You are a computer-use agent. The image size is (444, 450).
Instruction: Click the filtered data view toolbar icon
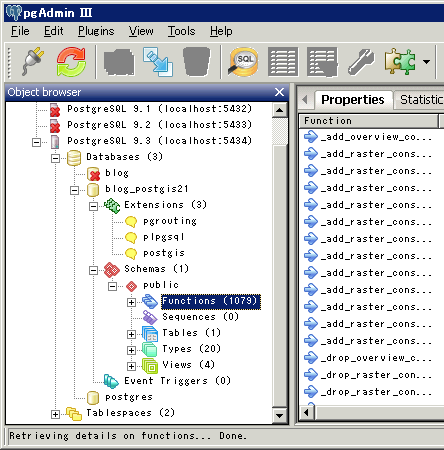(322, 62)
